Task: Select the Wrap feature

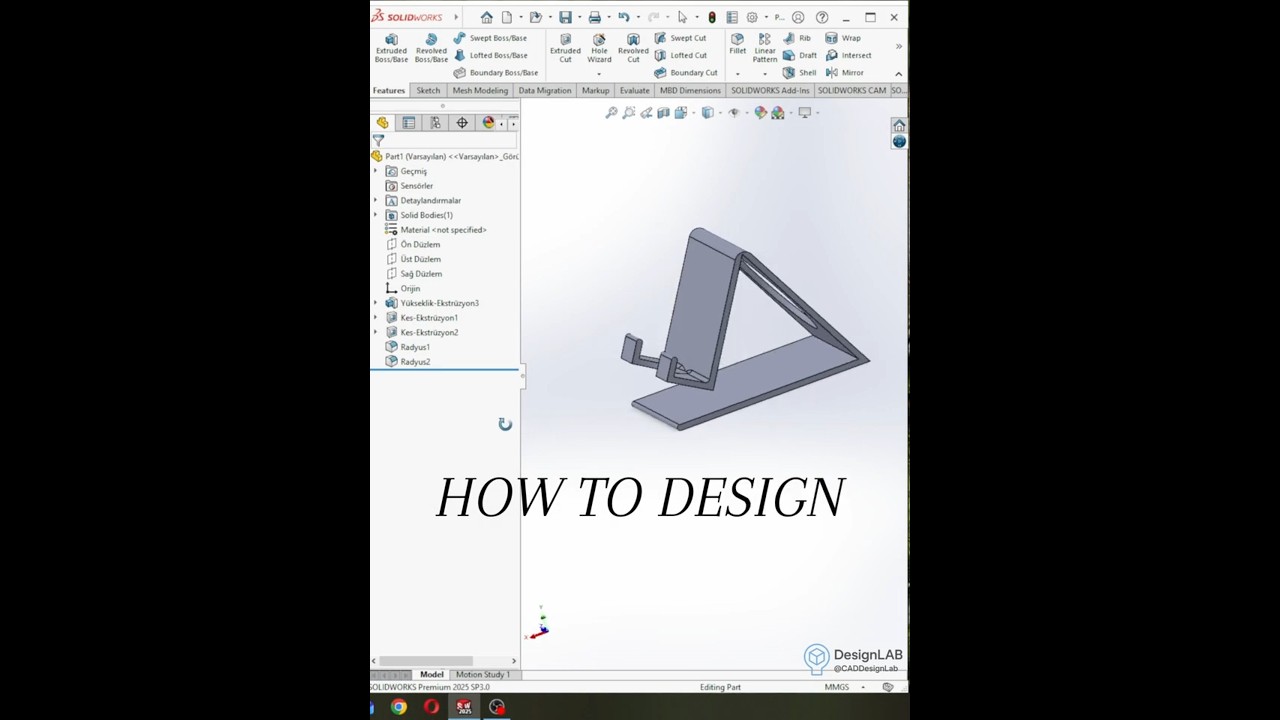Action: (x=843, y=38)
